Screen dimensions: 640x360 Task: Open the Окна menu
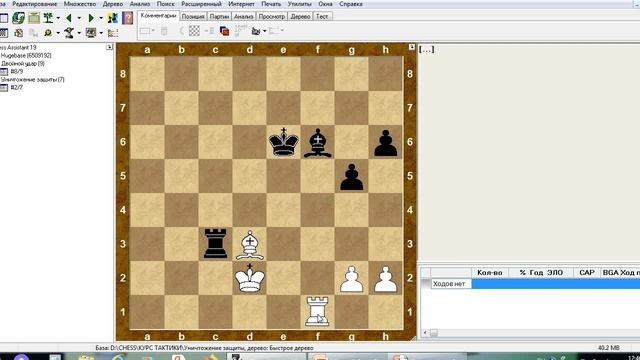pyautogui.click(x=325, y=4)
